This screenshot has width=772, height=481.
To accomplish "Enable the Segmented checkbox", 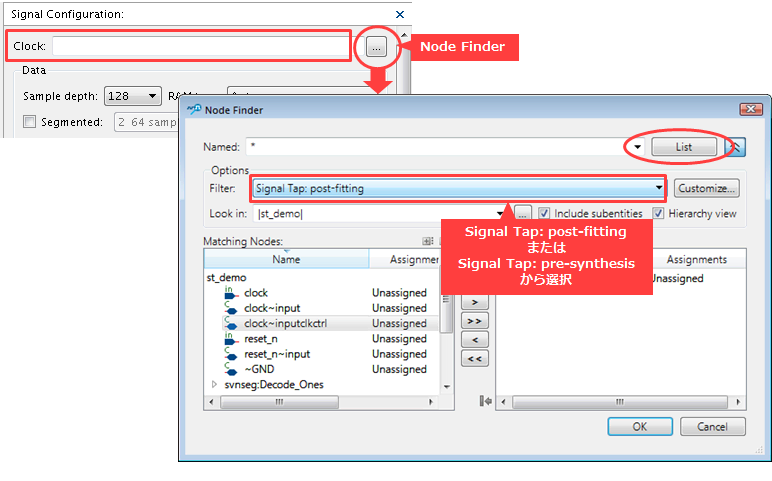I will [x=29, y=122].
